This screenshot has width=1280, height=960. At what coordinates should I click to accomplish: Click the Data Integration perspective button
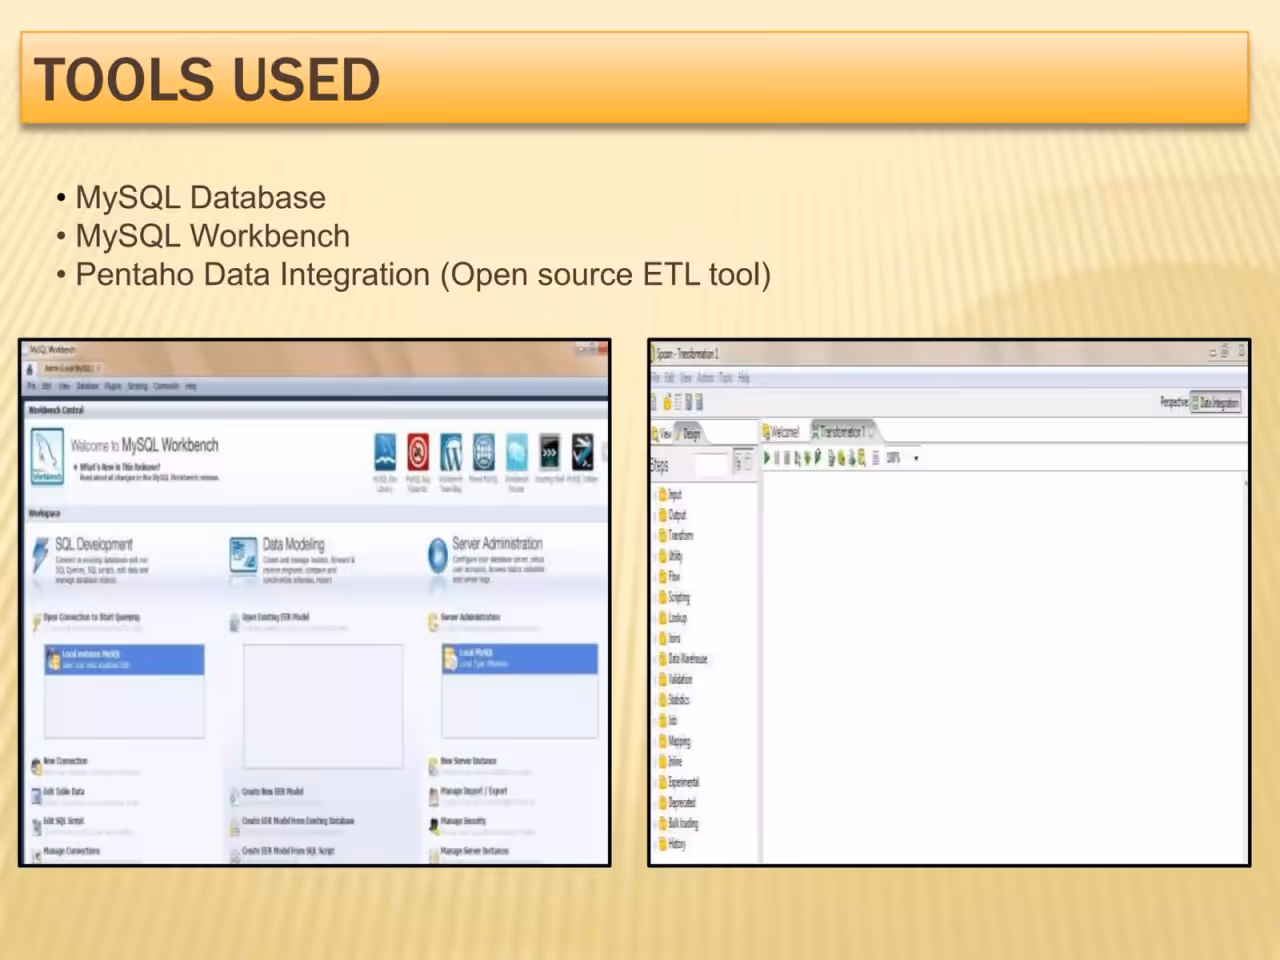(1216, 402)
